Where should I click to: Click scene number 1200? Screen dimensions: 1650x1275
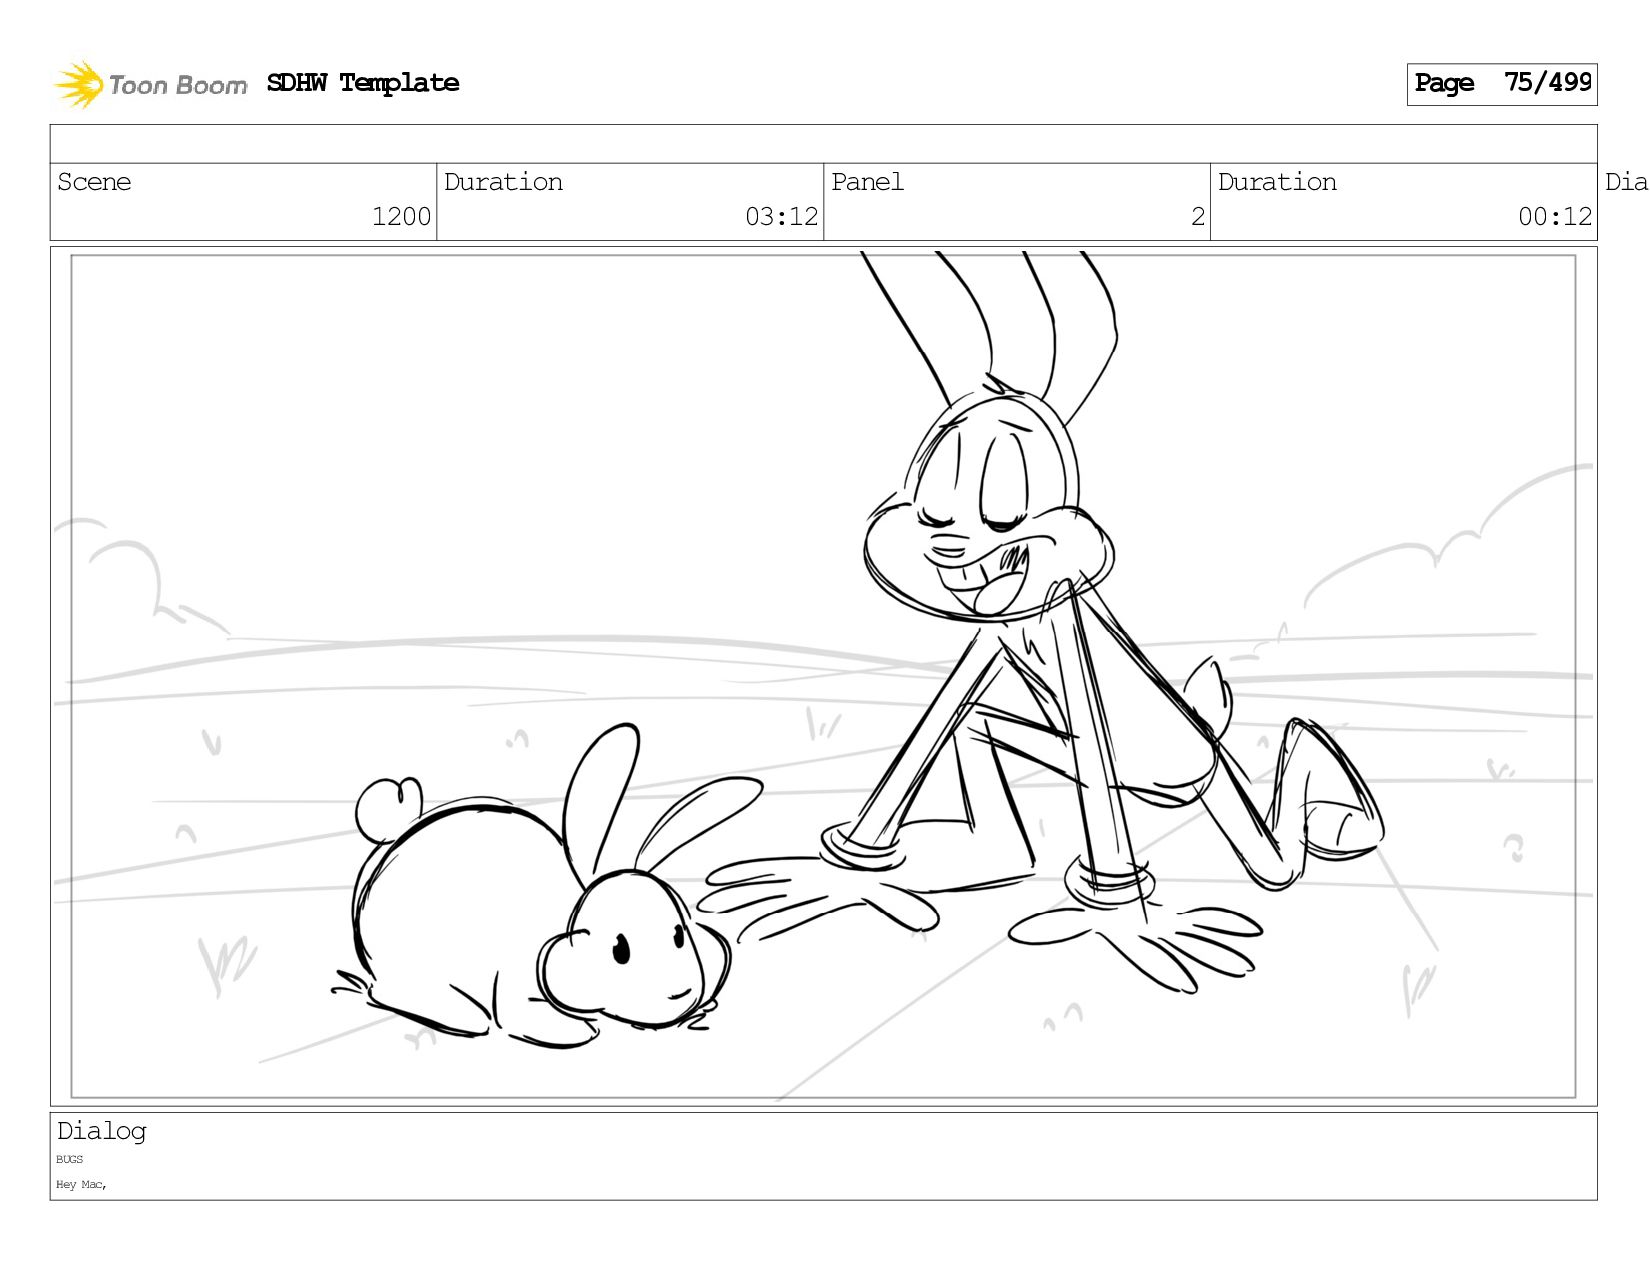pos(401,216)
